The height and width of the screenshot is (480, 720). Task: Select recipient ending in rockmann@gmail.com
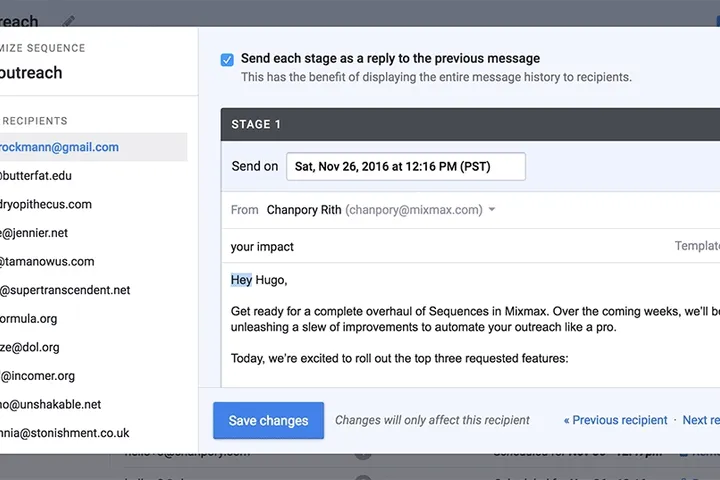pos(94,147)
